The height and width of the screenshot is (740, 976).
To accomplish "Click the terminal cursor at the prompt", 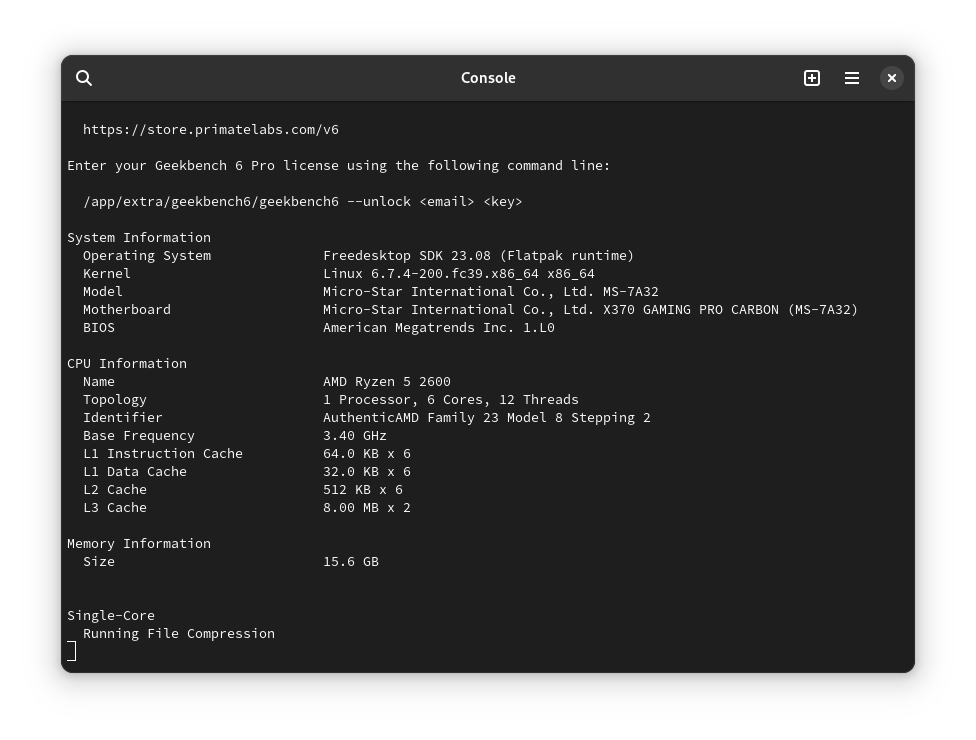I will pos(72,651).
